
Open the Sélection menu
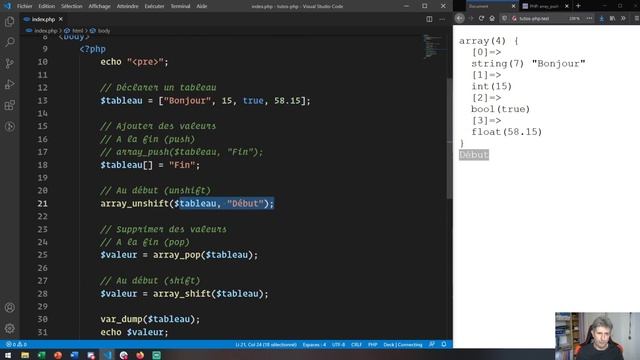71,6
